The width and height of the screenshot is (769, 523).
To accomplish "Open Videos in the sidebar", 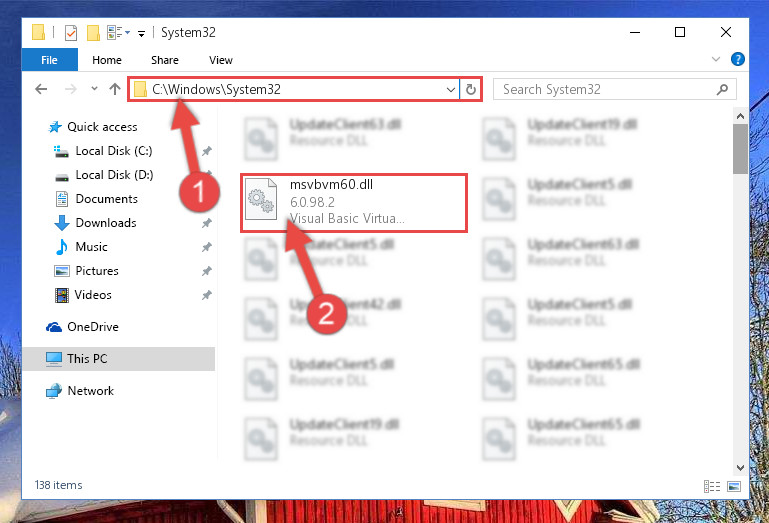I will 93,295.
